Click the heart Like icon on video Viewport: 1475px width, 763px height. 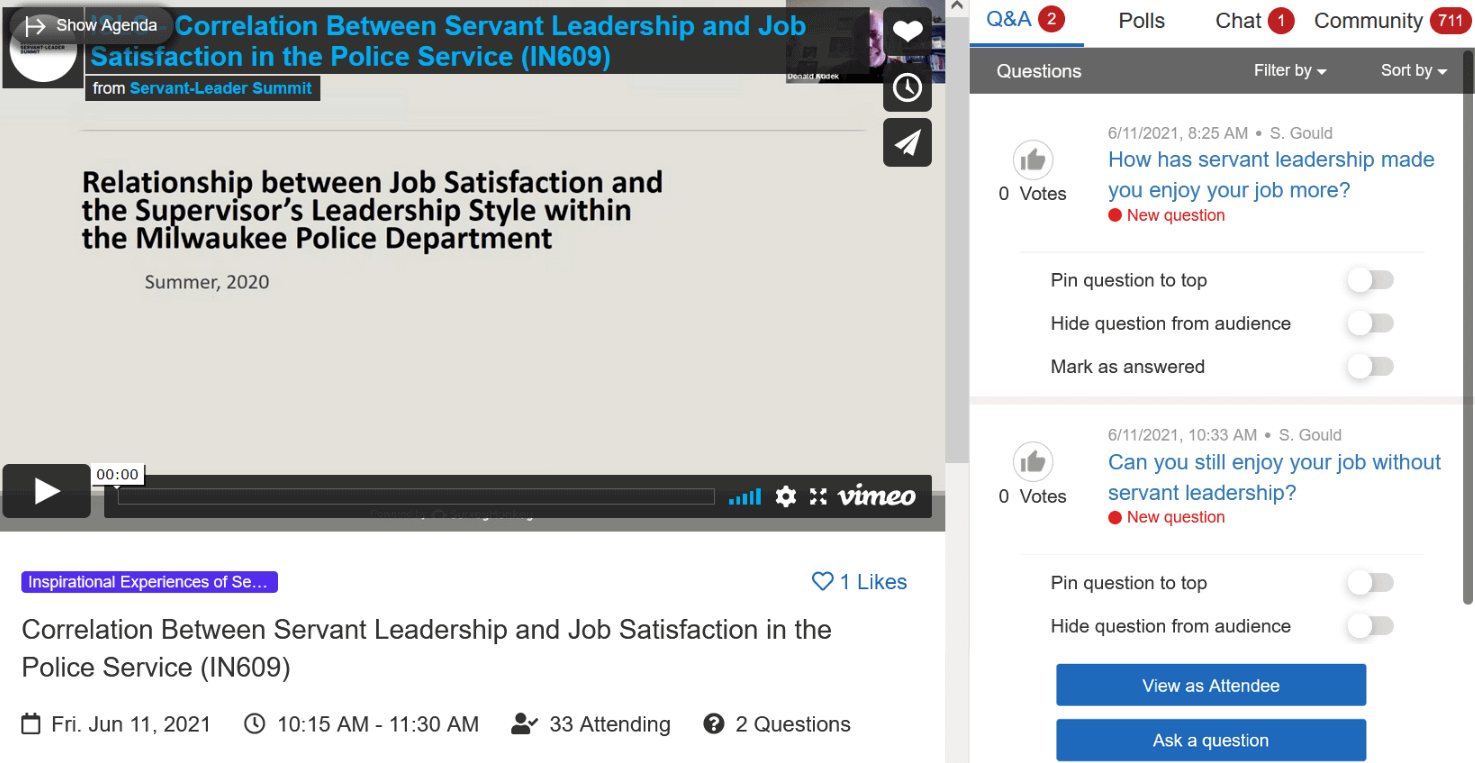pos(907,32)
